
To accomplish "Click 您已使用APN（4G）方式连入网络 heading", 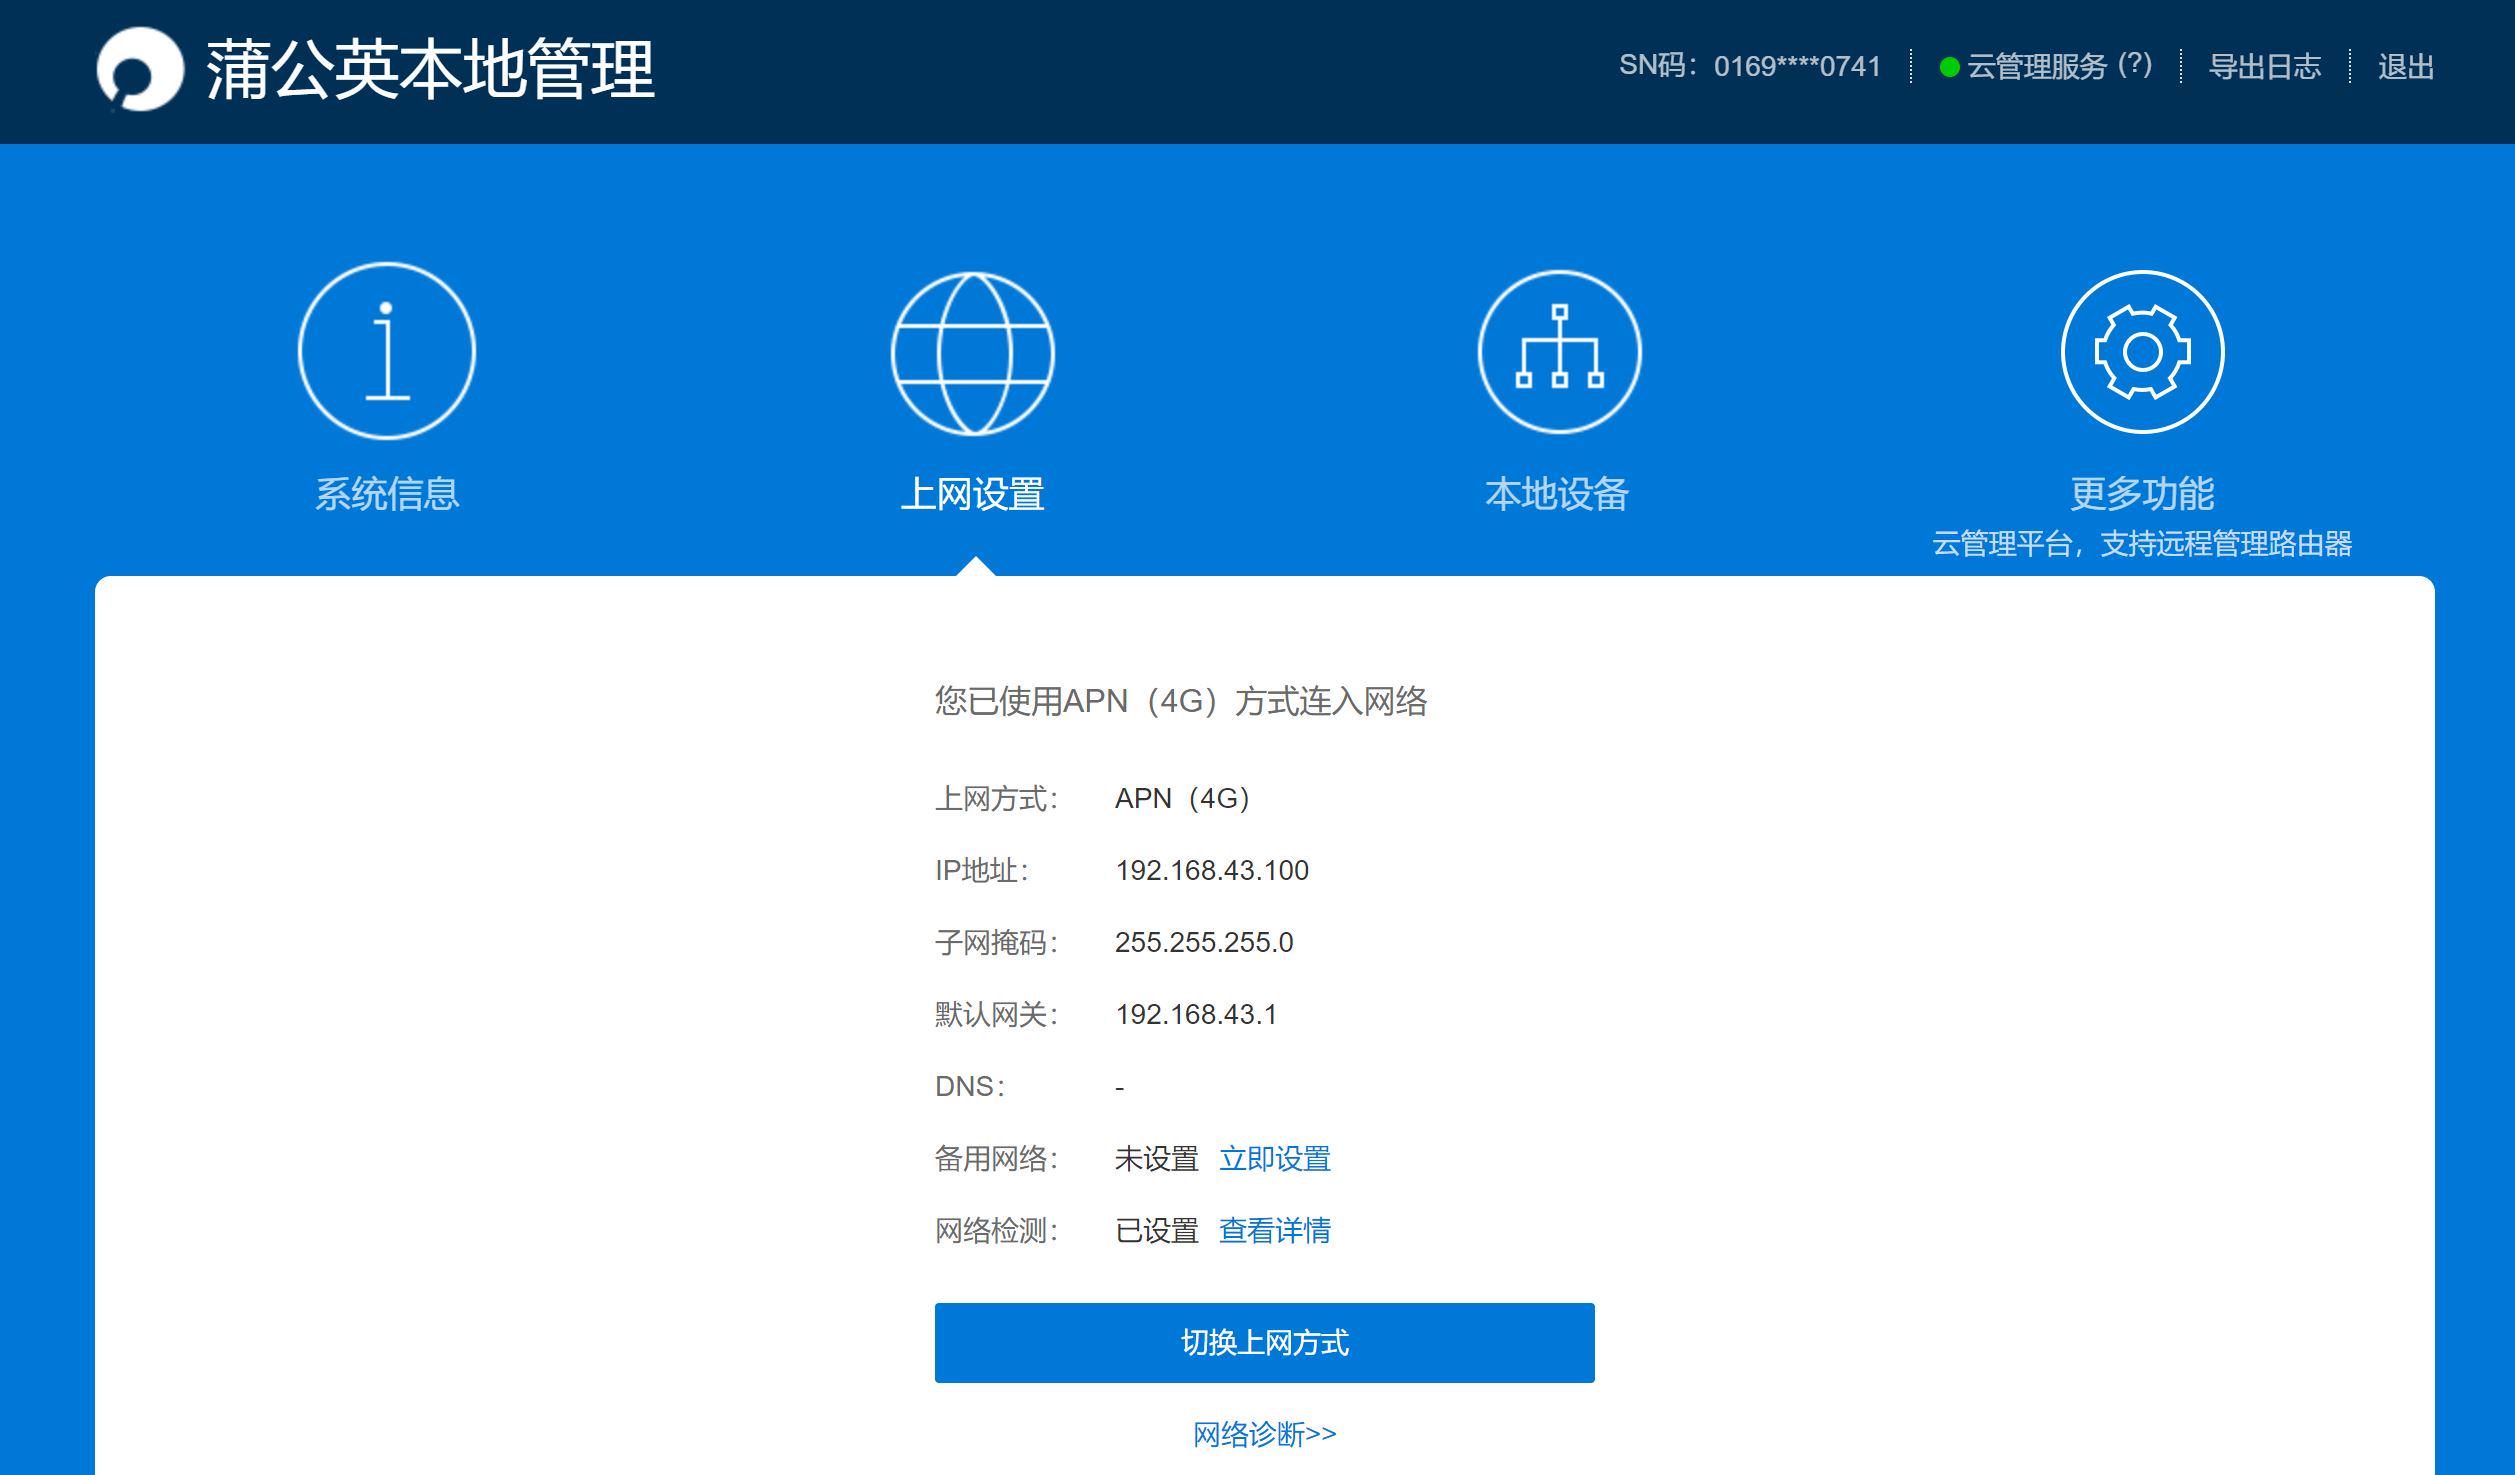I will click(x=1181, y=702).
